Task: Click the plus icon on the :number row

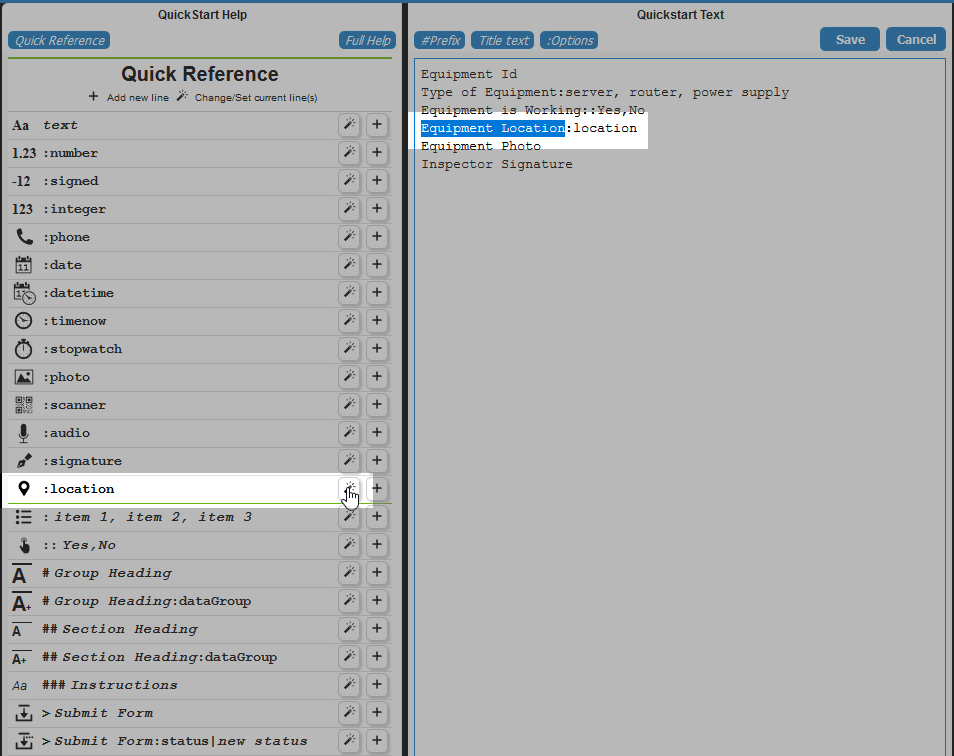Action: click(377, 153)
